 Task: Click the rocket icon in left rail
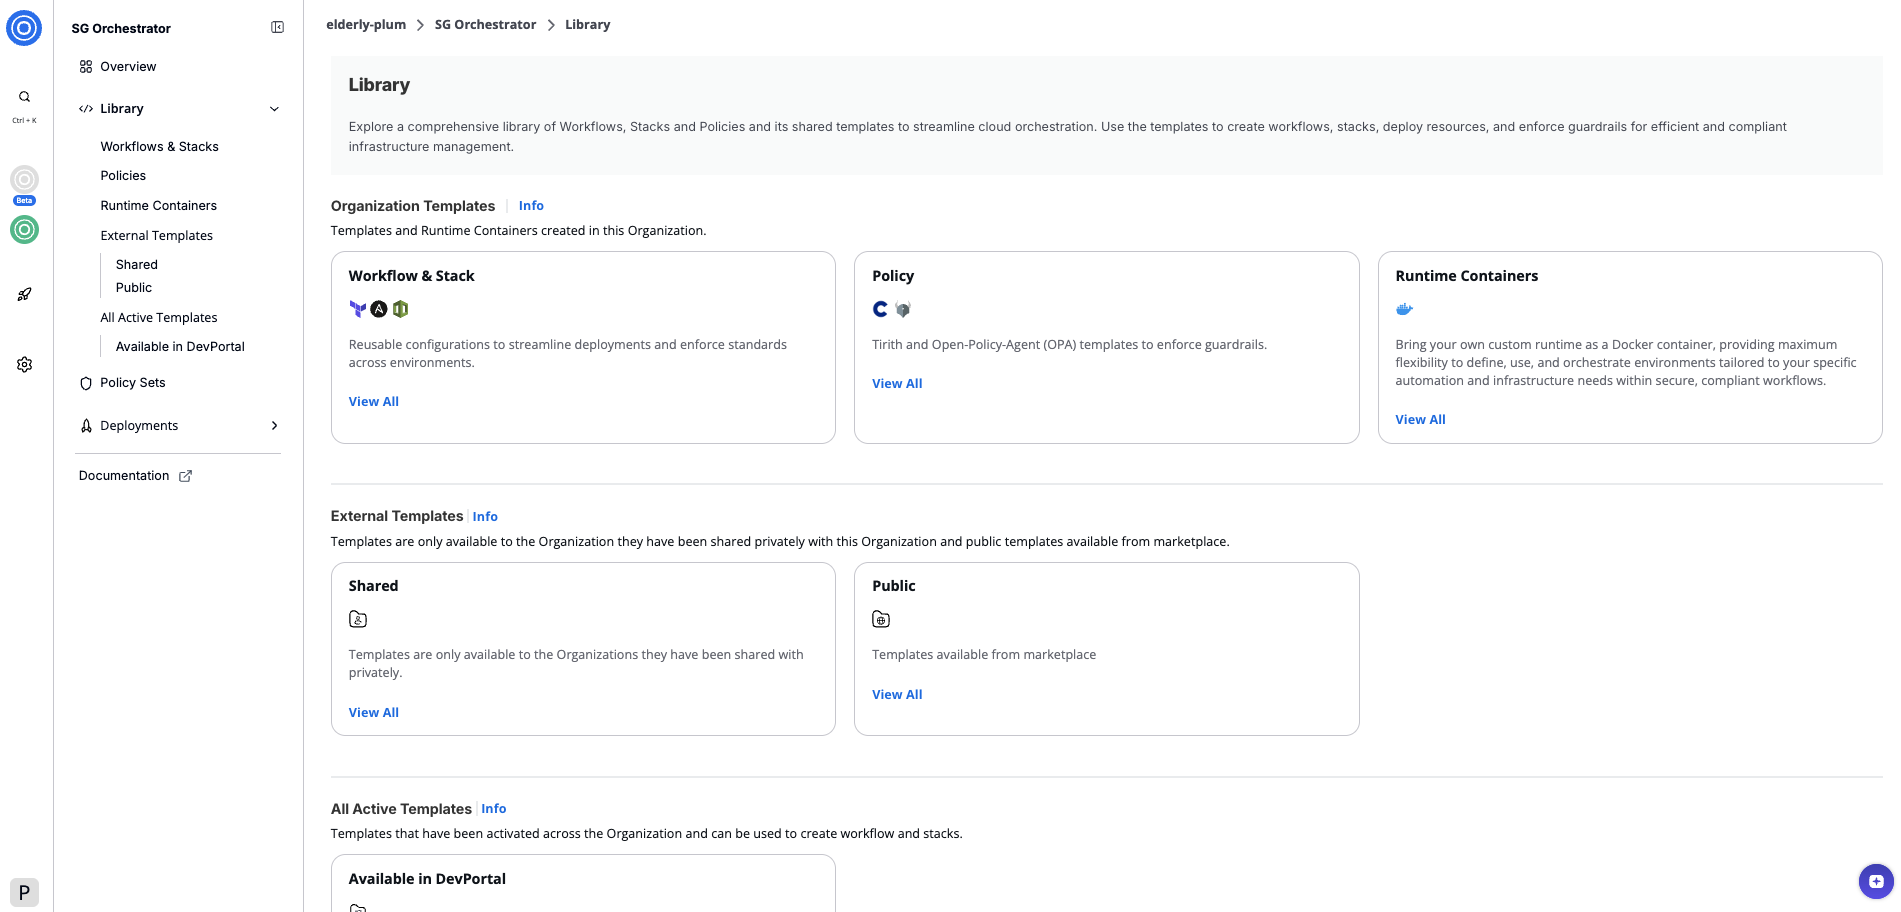(x=24, y=294)
